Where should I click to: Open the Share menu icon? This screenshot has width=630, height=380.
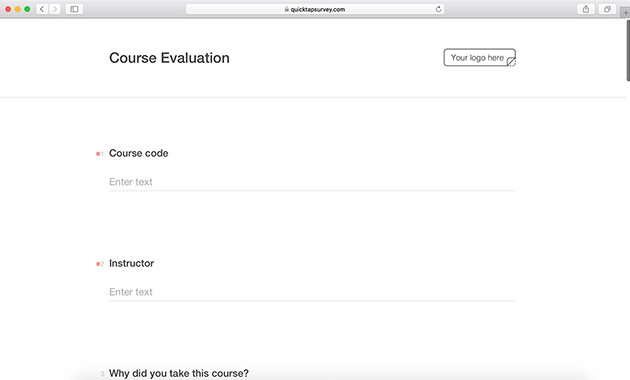point(586,9)
